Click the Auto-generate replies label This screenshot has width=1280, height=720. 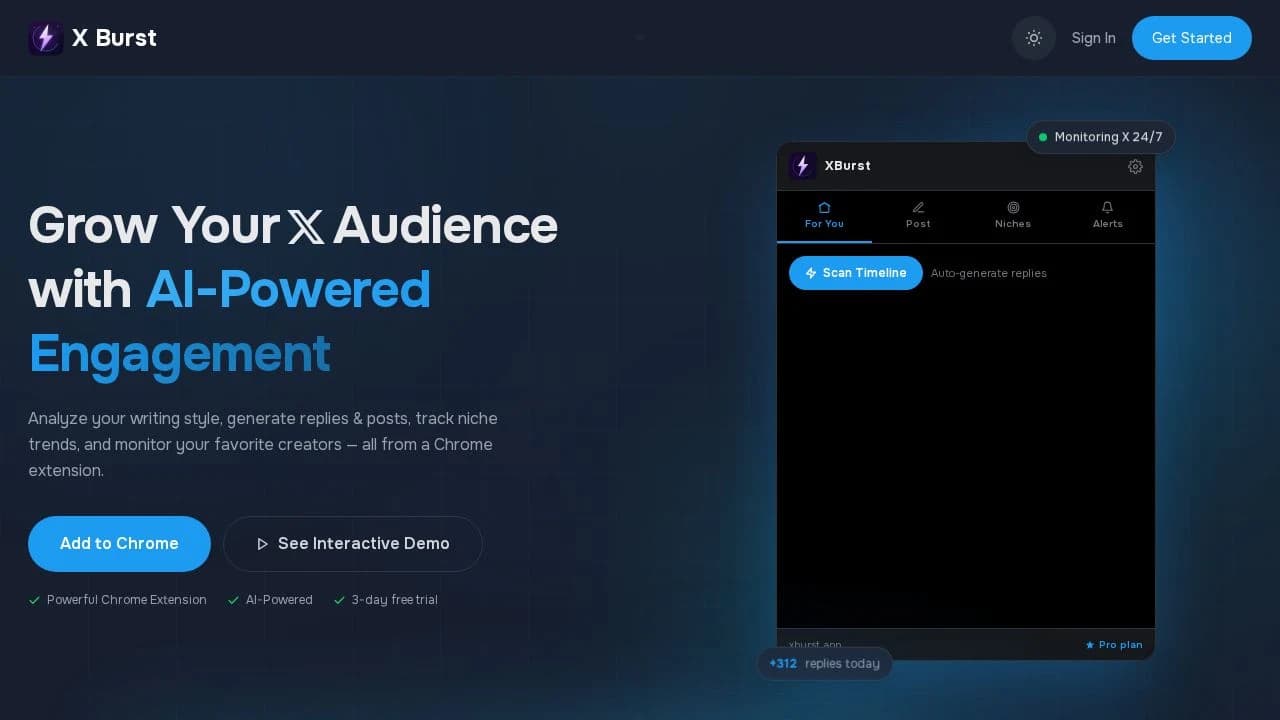(988, 272)
